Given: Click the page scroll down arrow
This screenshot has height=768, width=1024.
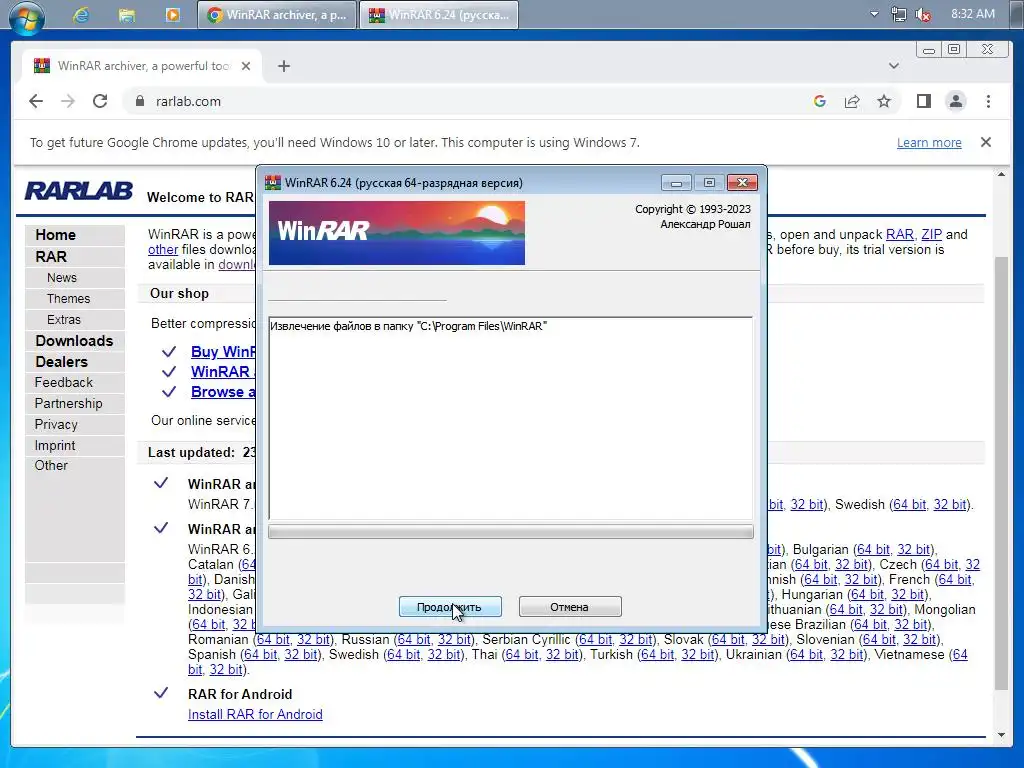Looking at the screenshot, I should [1001, 735].
